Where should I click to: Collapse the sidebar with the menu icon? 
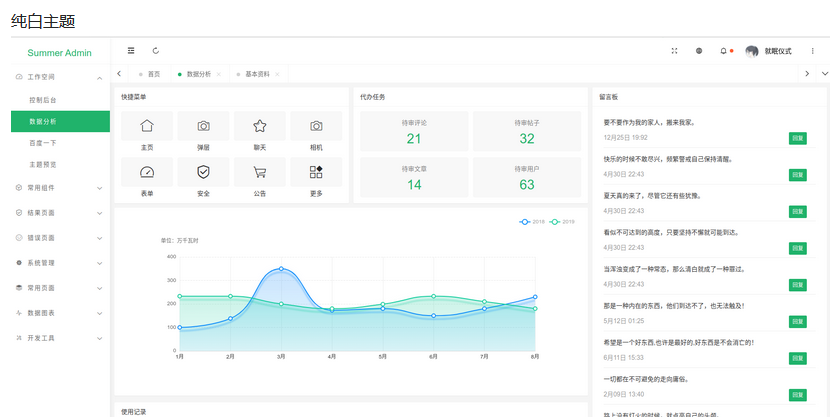coord(131,50)
